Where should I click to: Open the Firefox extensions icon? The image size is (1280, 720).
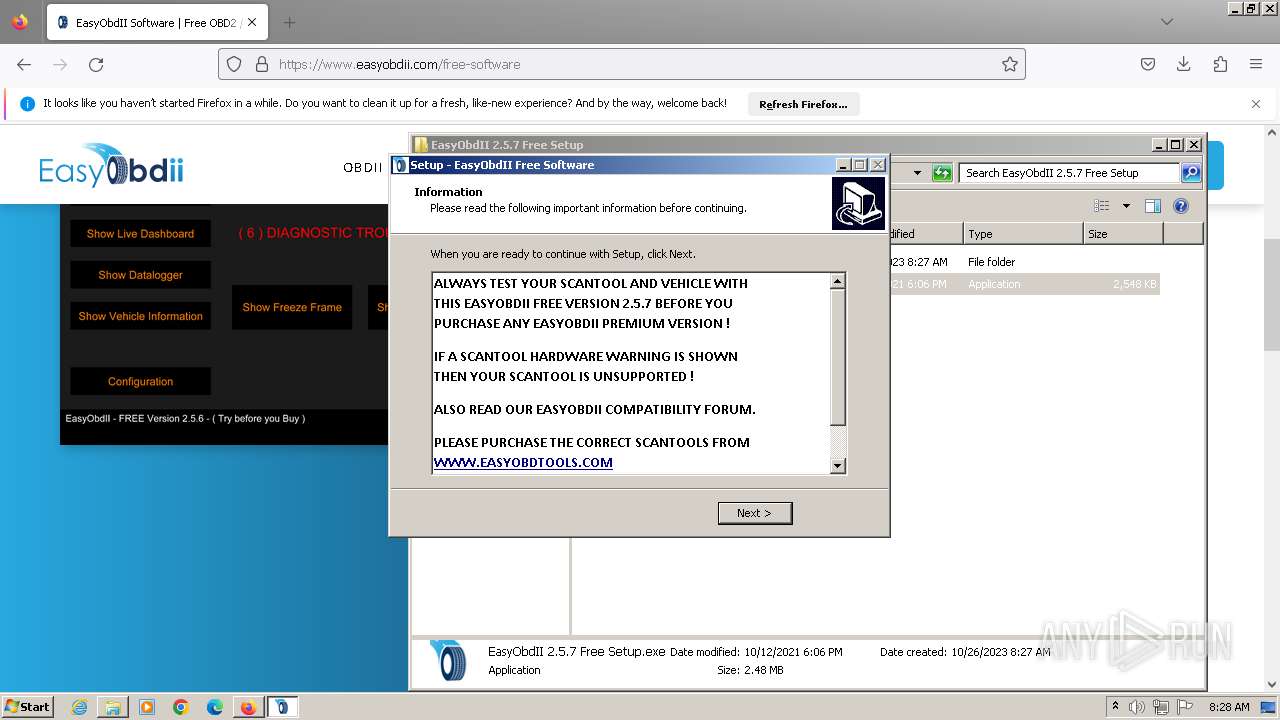click(x=1220, y=64)
